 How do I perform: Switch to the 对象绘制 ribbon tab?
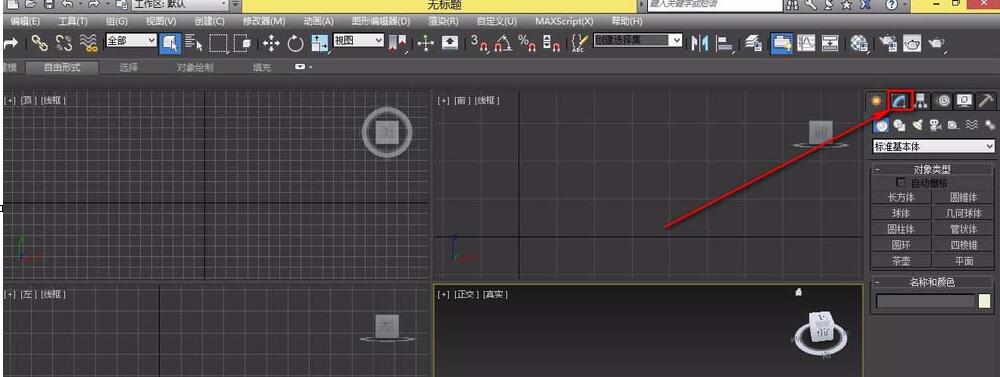pyautogui.click(x=195, y=67)
